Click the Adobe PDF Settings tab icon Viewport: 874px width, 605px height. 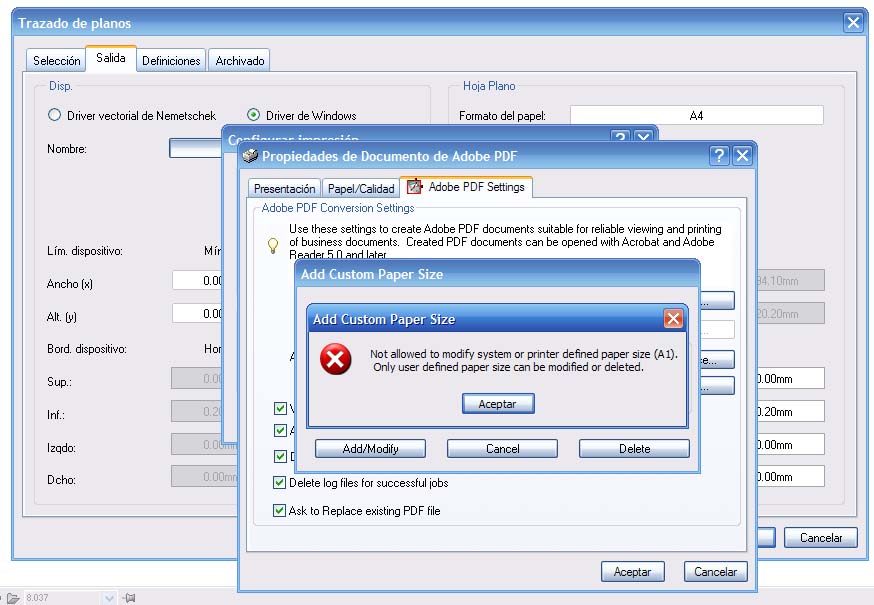[414, 186]
